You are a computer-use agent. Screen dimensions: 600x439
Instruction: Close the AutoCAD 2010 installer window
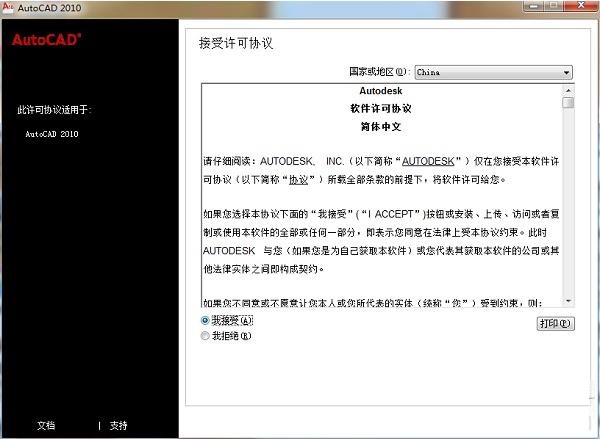tap(581, 5)
